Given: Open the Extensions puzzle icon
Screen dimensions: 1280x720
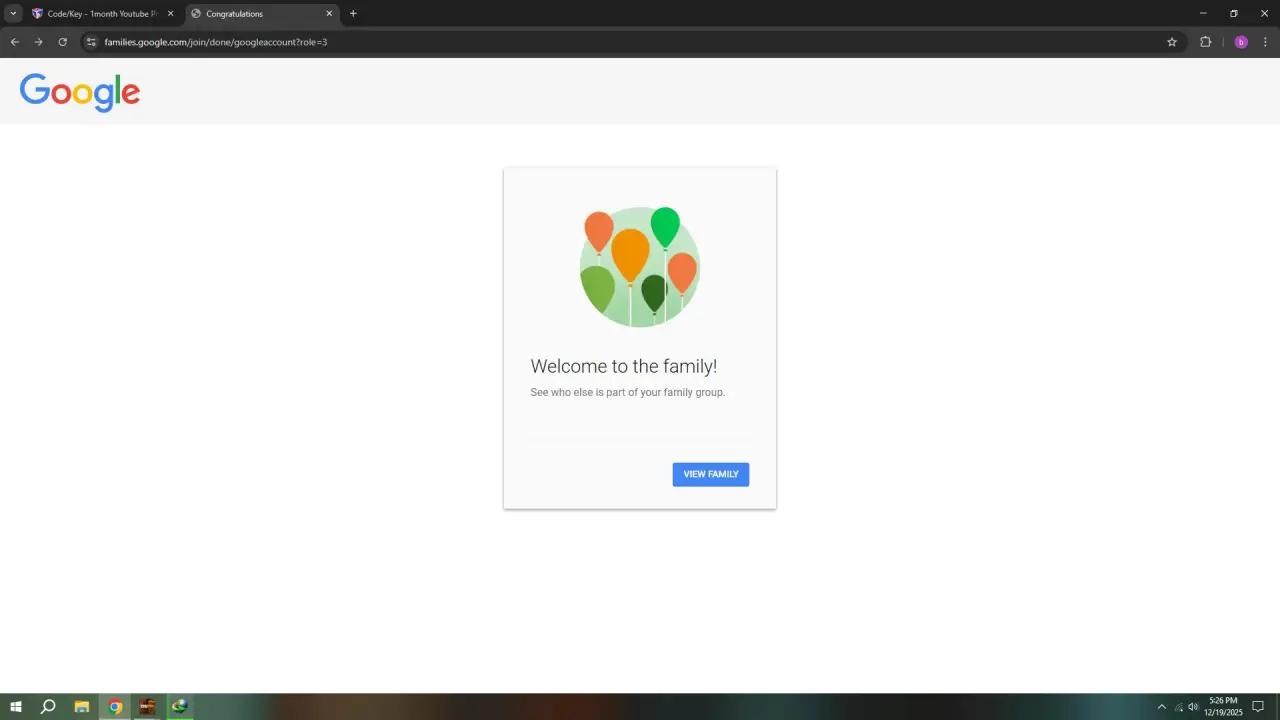Looking at the screenshot, I should pyautogui.click(x=1205, y=42).
